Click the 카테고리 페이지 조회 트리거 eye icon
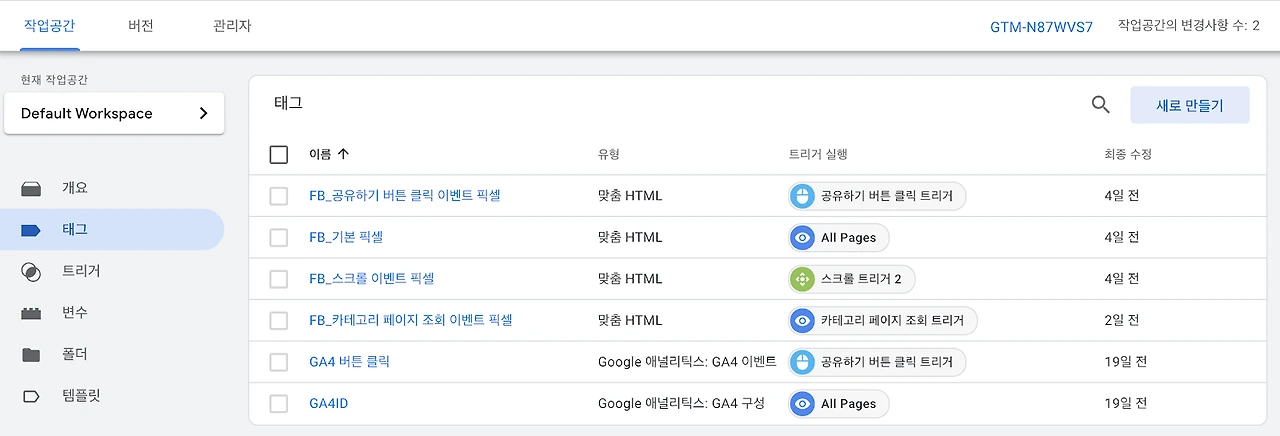This screenshot has height=436, width=1280. point(802,321)
